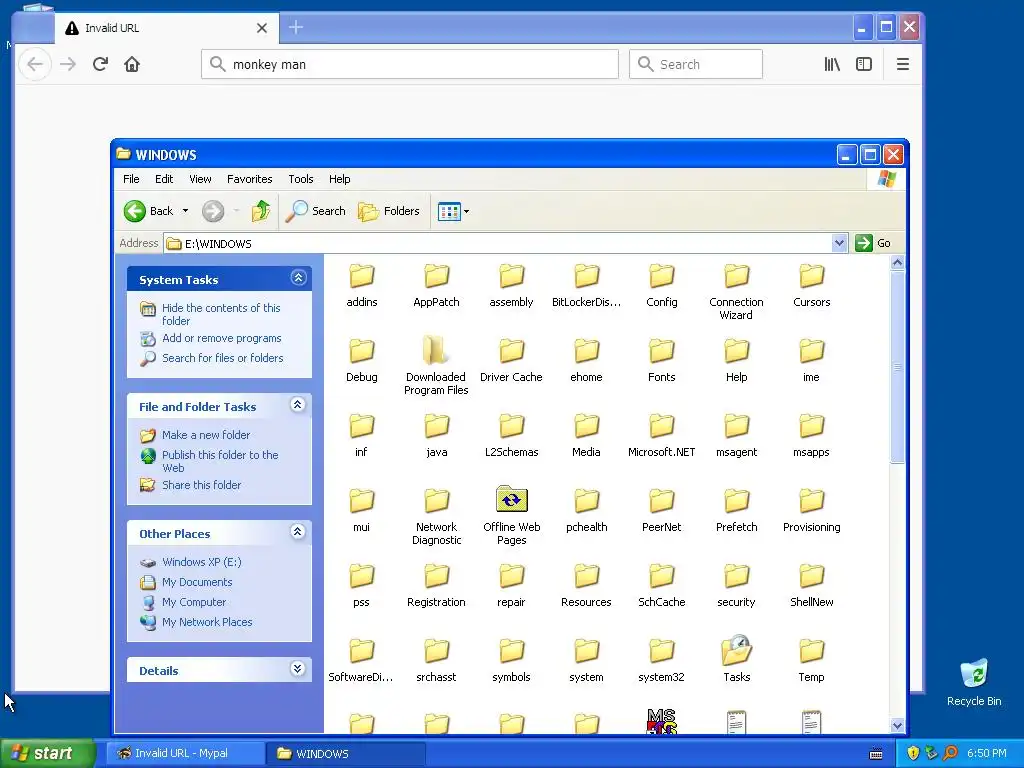Open the View menu in Explorer
Viewport: 1024px width, 768px height.
(200, 179)
